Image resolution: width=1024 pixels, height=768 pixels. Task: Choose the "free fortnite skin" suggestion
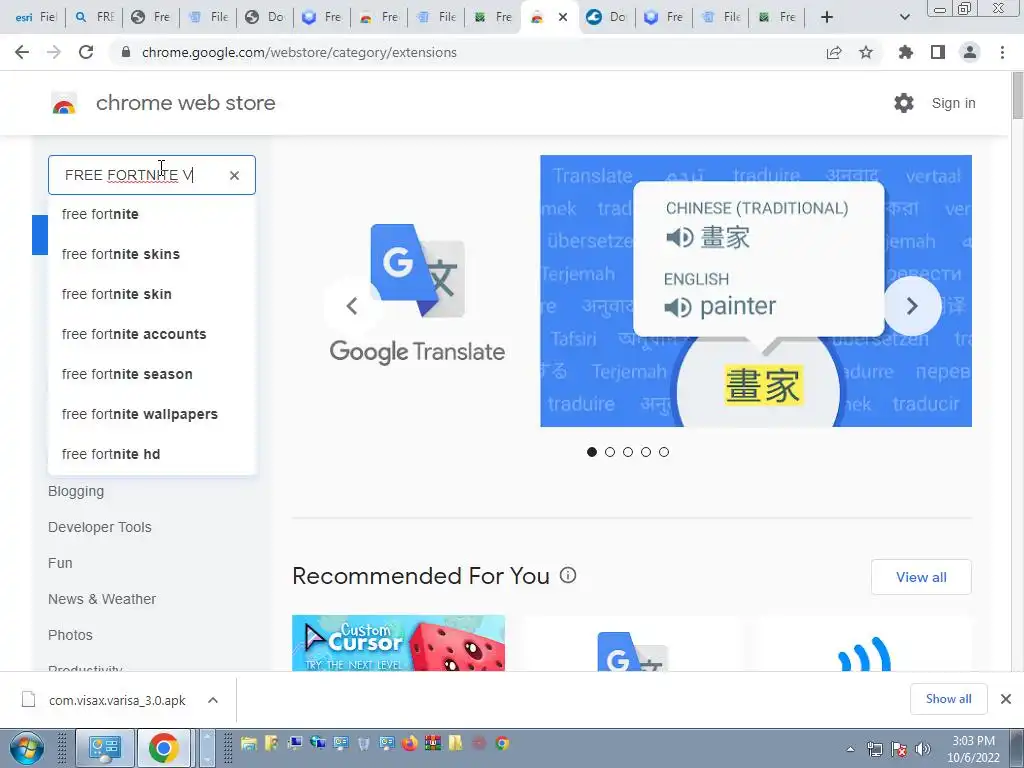coord(152,294)
